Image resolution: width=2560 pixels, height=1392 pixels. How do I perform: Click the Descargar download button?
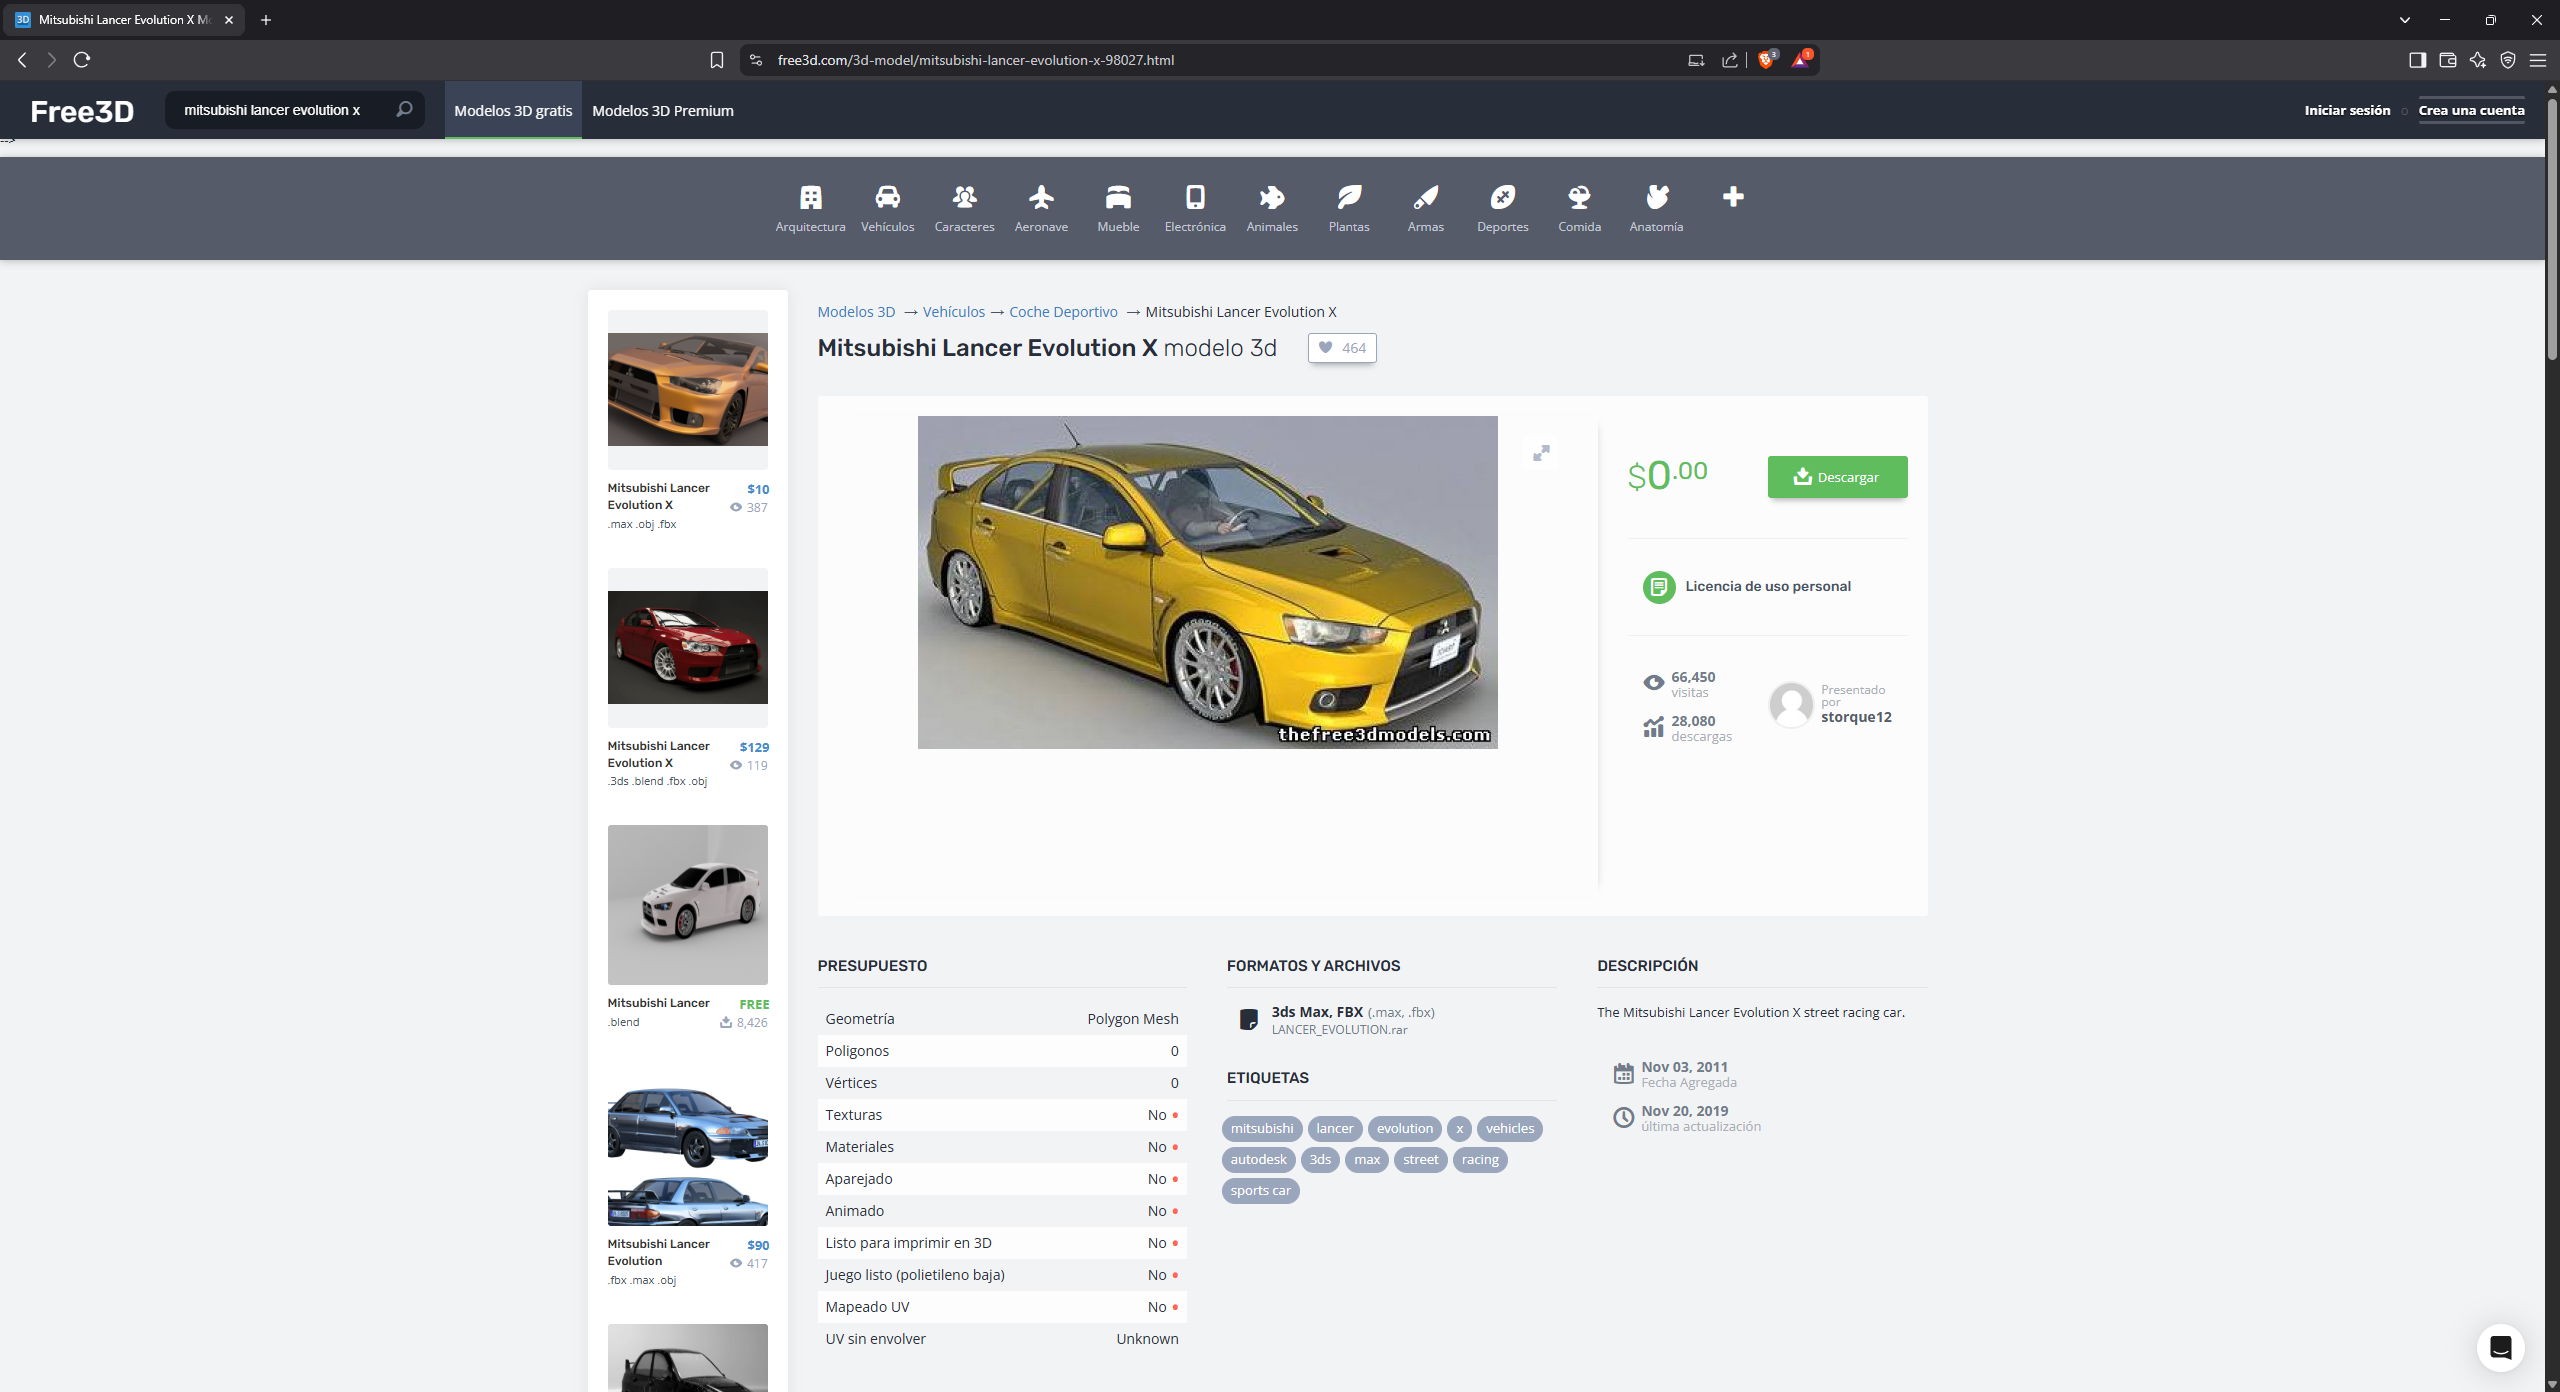coord(1837,477)
